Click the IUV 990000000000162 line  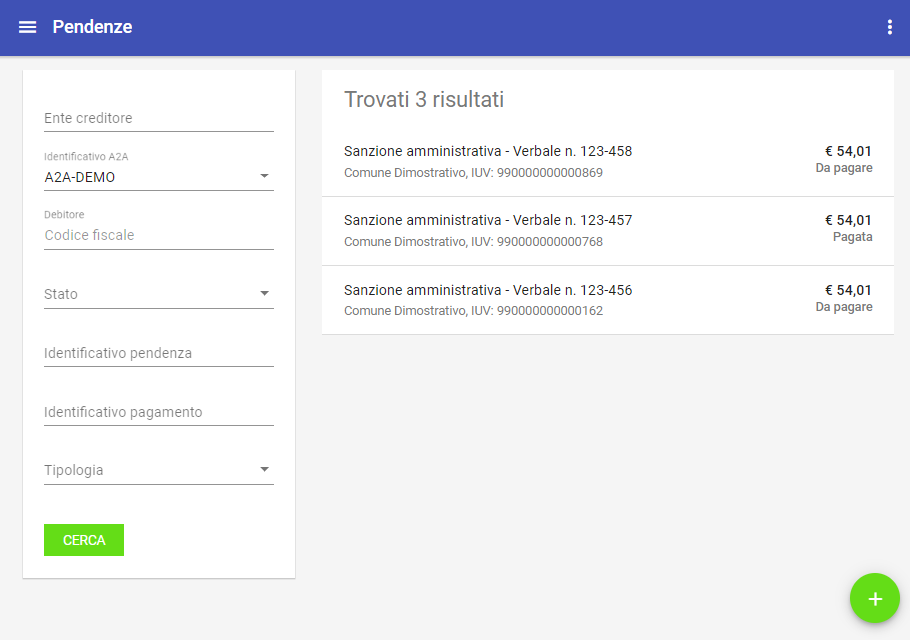(x=473, y=310)
